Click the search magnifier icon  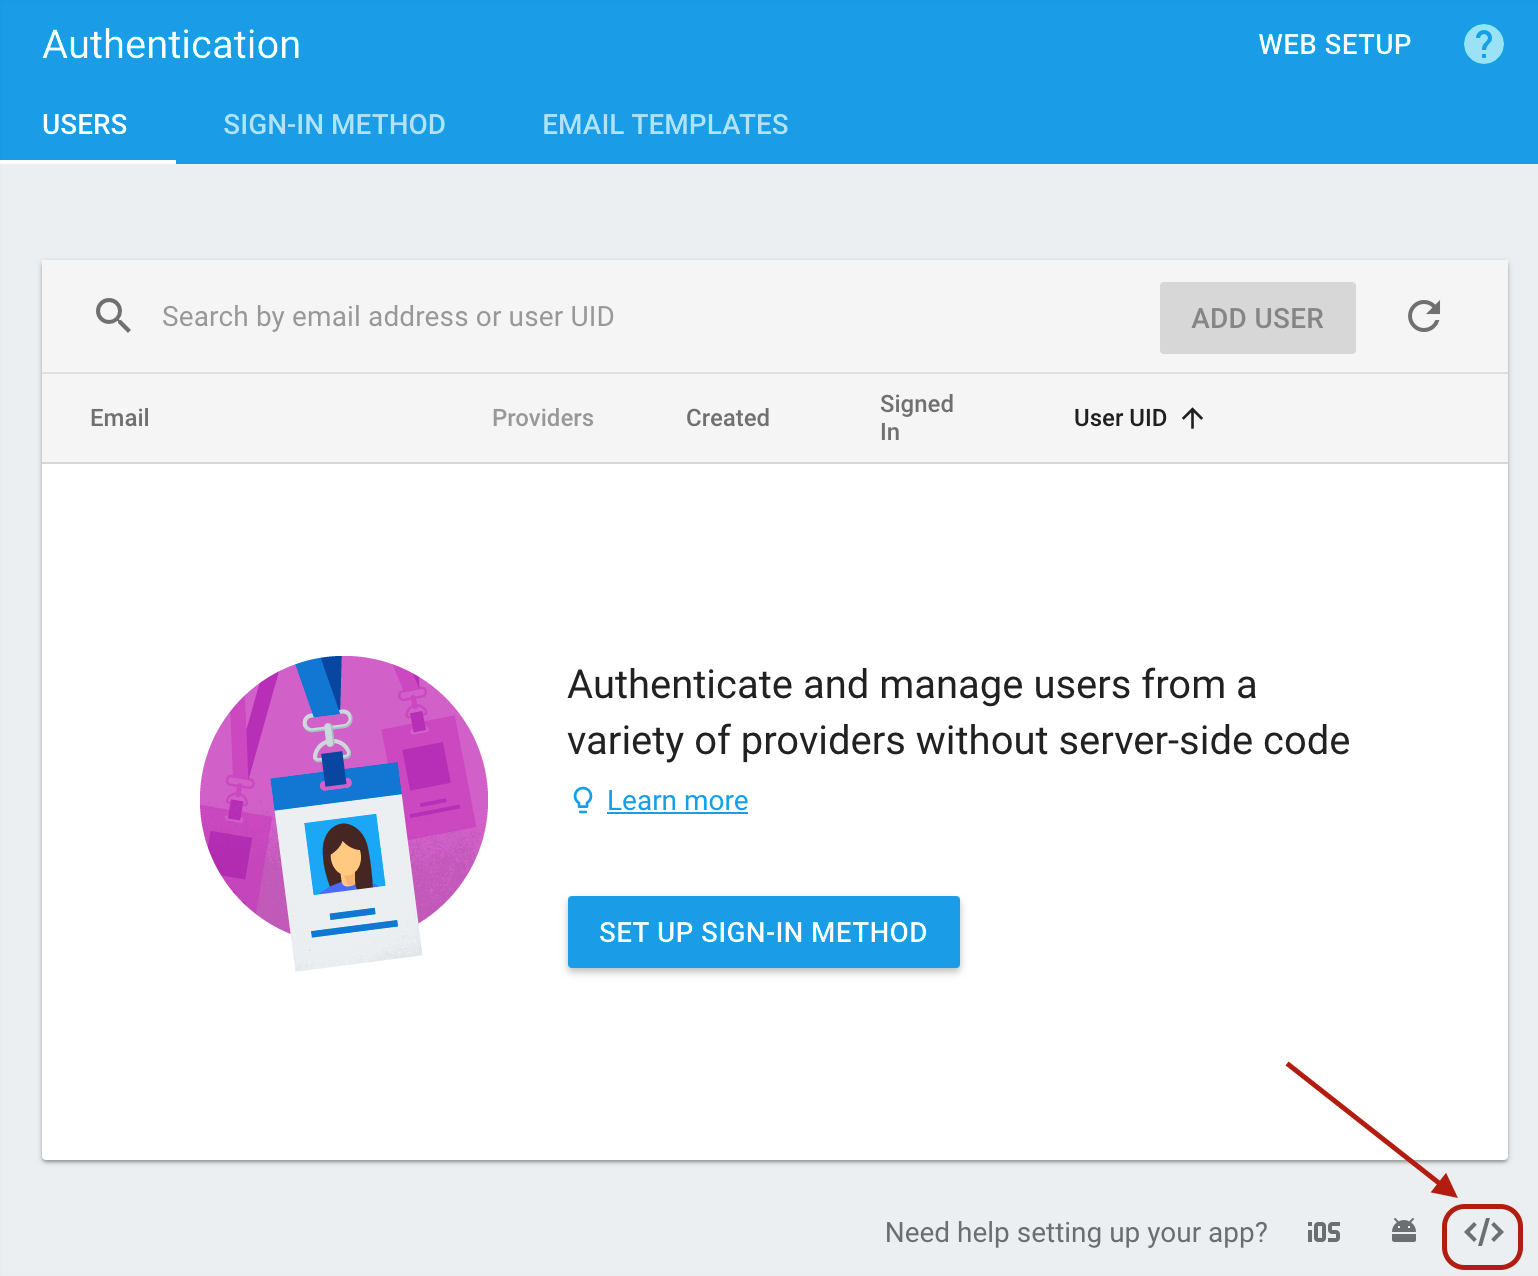[x=113, y=315]
